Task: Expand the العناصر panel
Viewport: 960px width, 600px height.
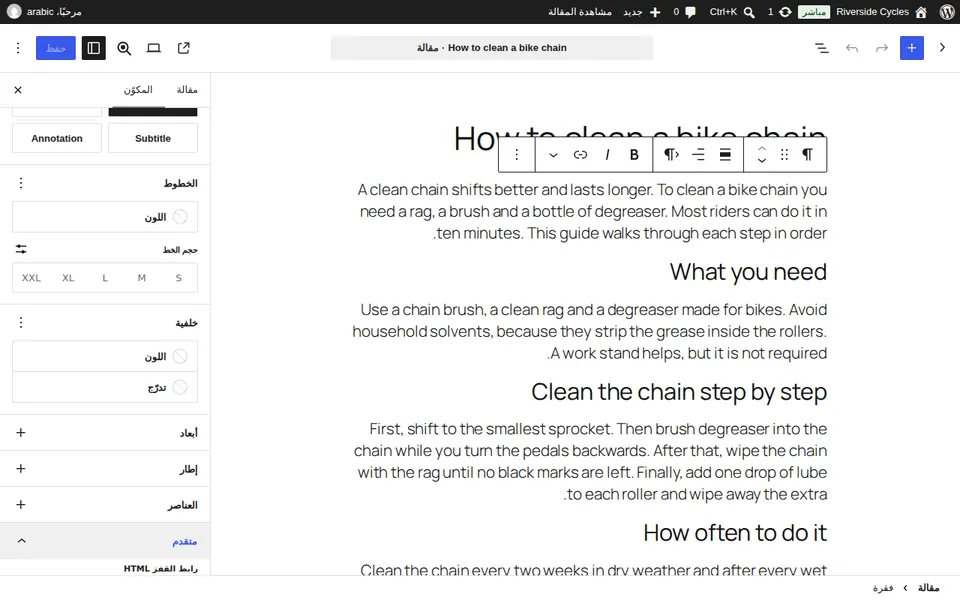Action: (x=105, y=505)
